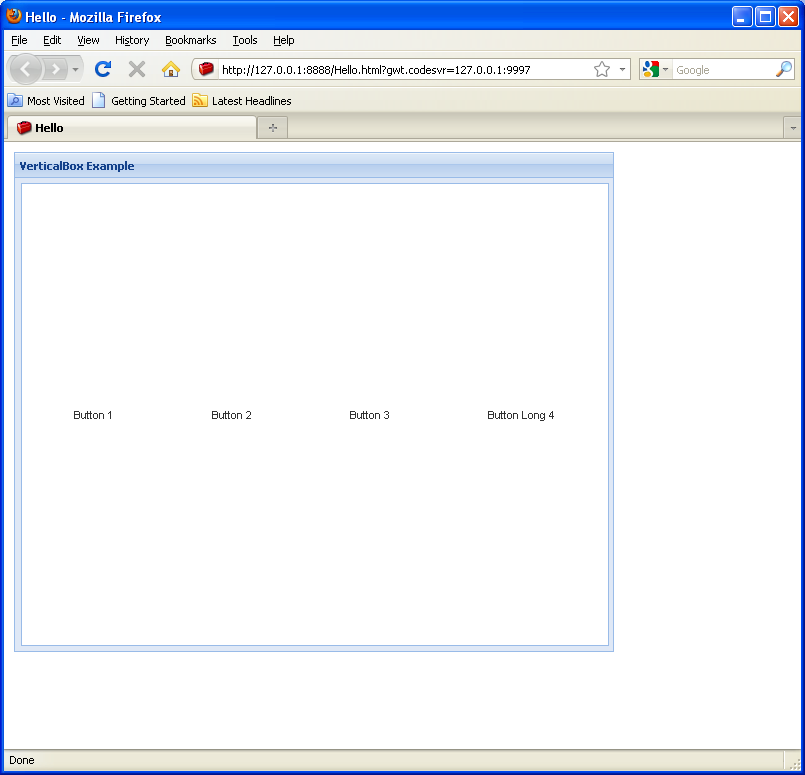Open the History menu
The width and height of the screenshot is (805, 775).
(132, 40)
